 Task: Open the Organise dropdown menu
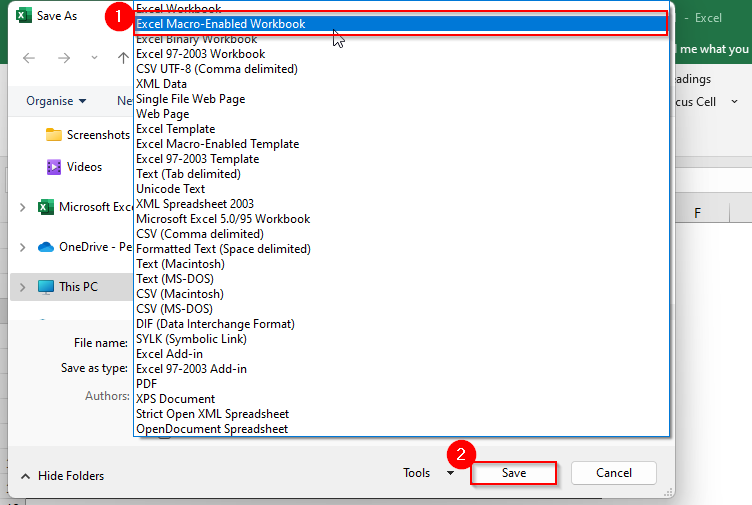pos(56,101)
